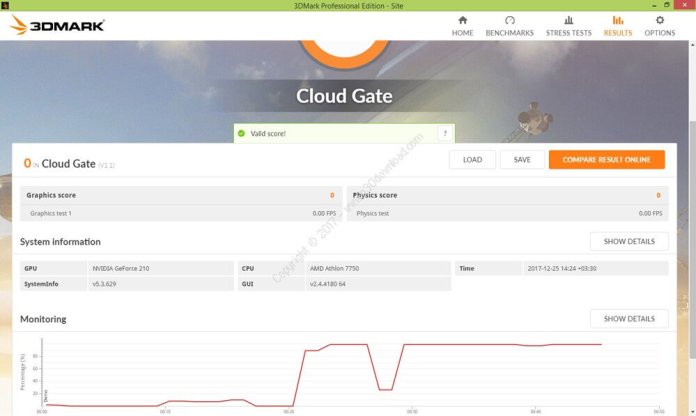This screenshot has height=416, width=696.
Task: Open the question mark help for valid score
Action: (x=445, y=133)
